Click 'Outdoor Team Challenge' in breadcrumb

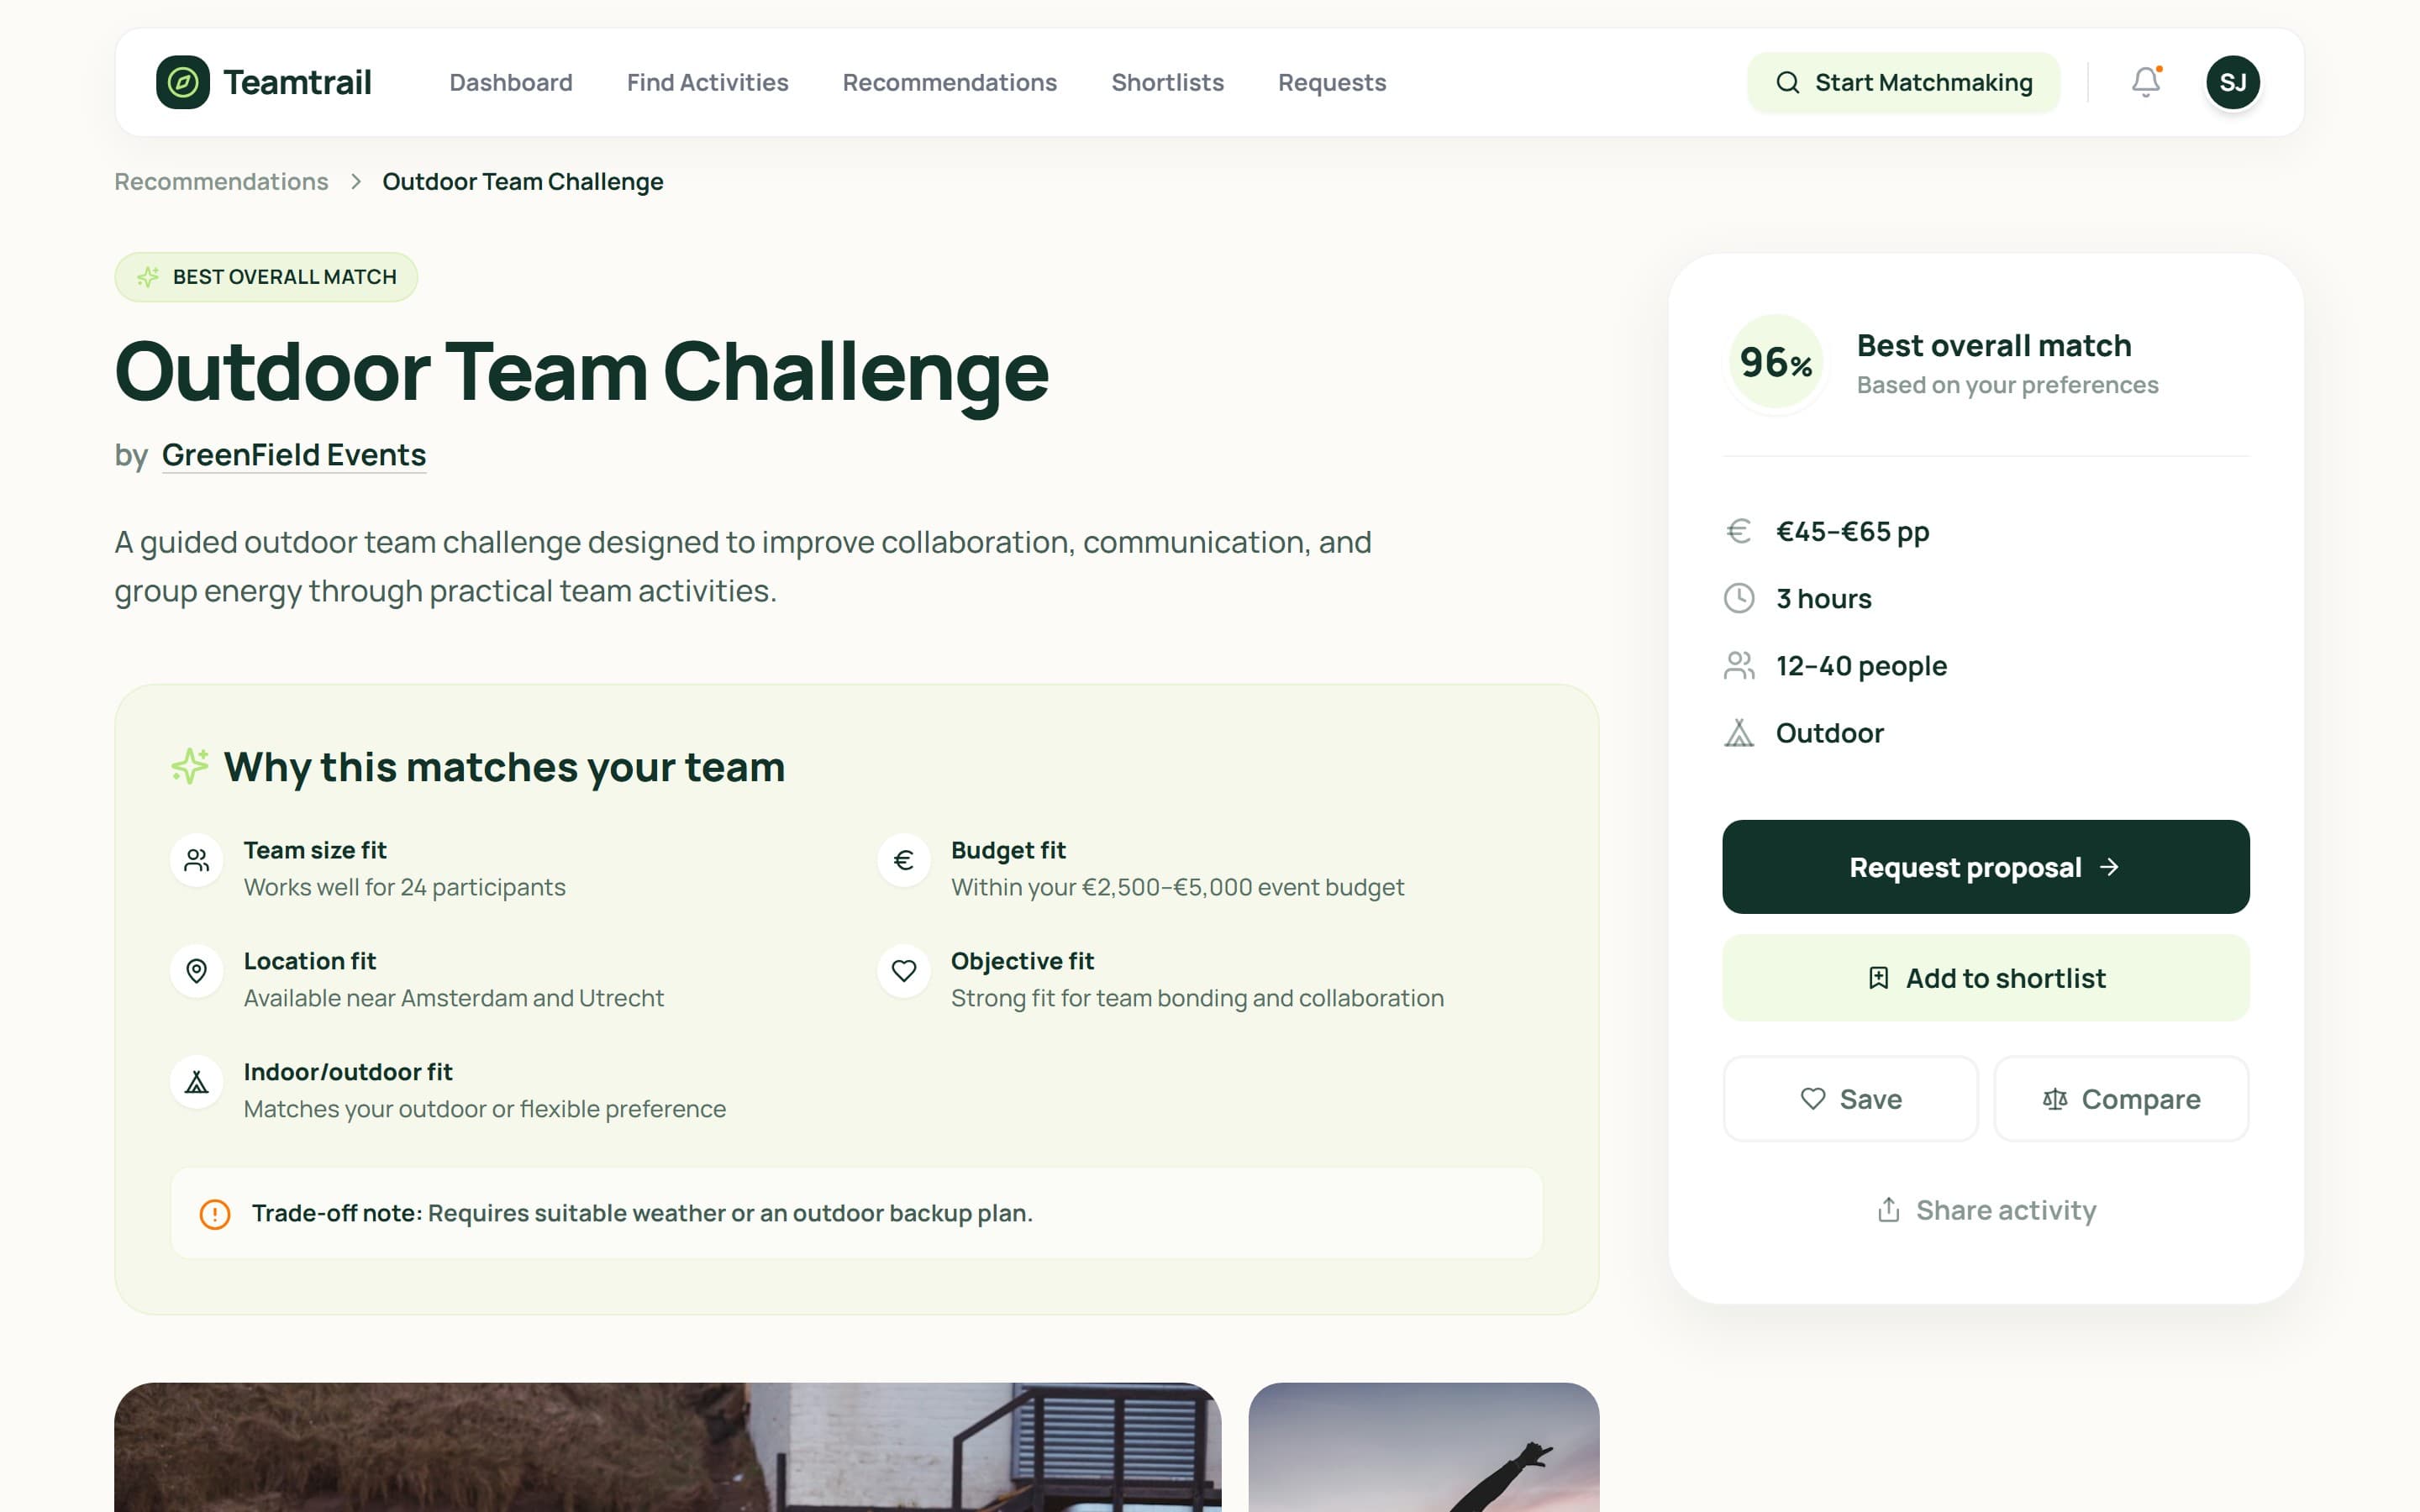(x=523, y=182)
